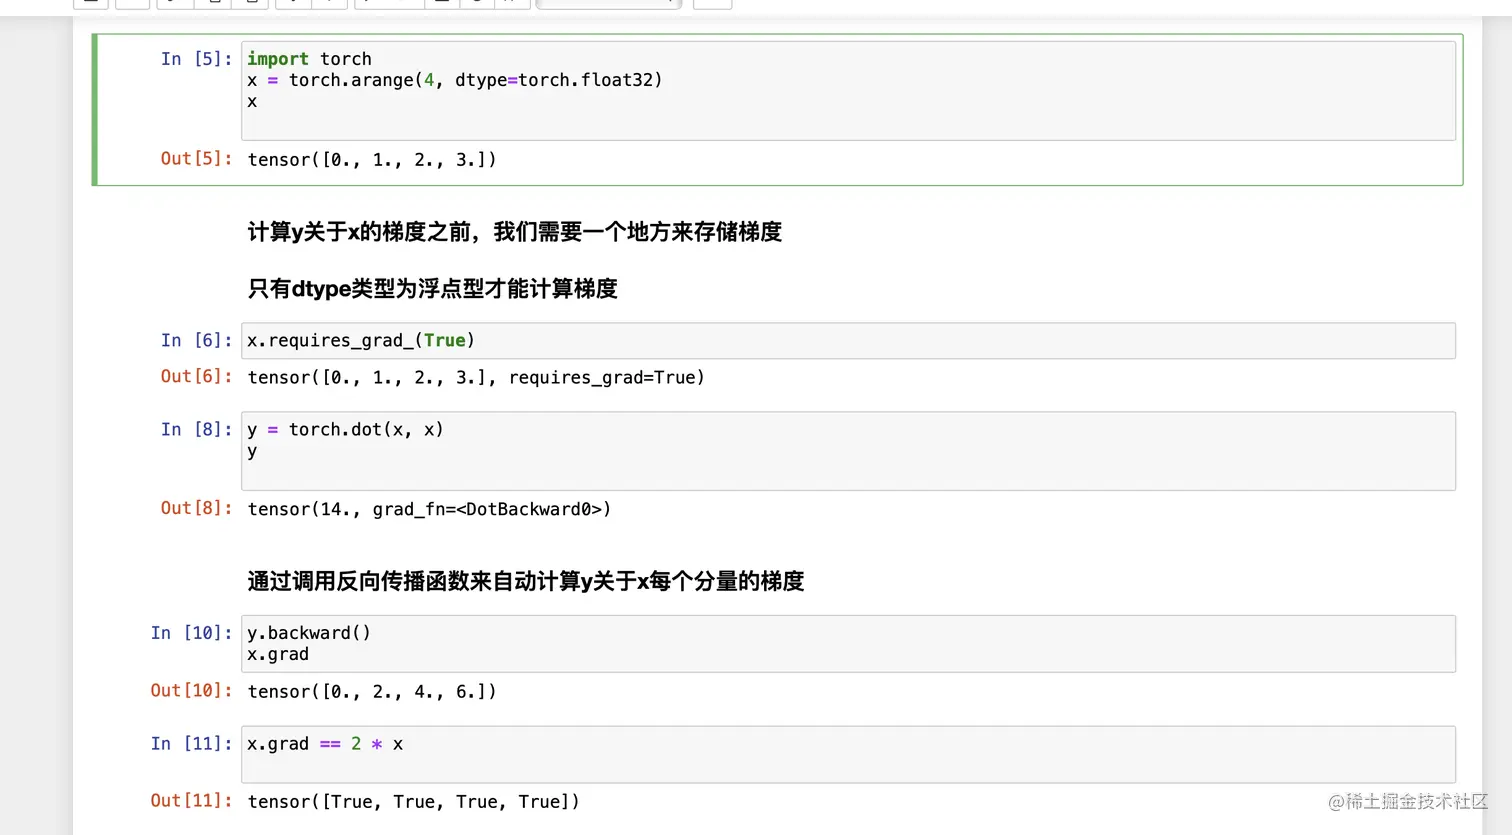Focus the x.grad == 2 * x code cell
This screenshot has width=1512, height=835.
848,755
